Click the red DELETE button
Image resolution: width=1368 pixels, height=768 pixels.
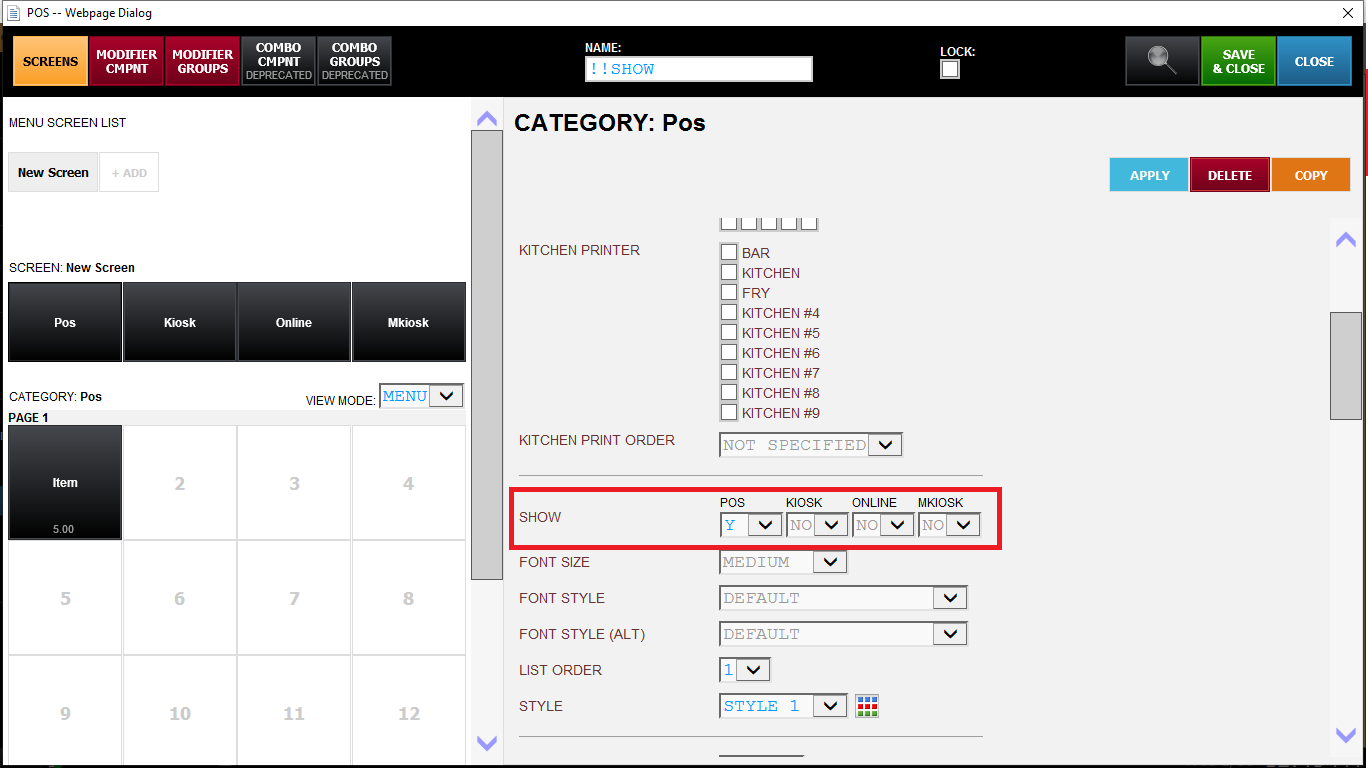point(1229,175)
